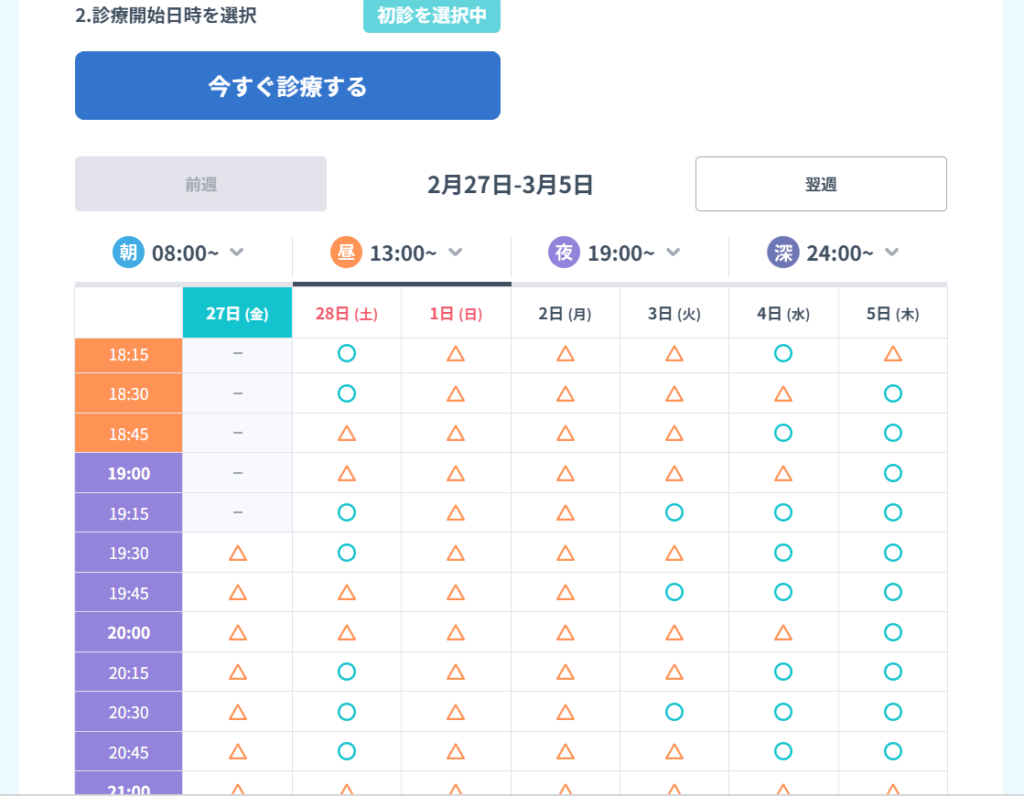Click the 前週 previous week button
The image size is (1024, 796).
(x=200, y=184)
